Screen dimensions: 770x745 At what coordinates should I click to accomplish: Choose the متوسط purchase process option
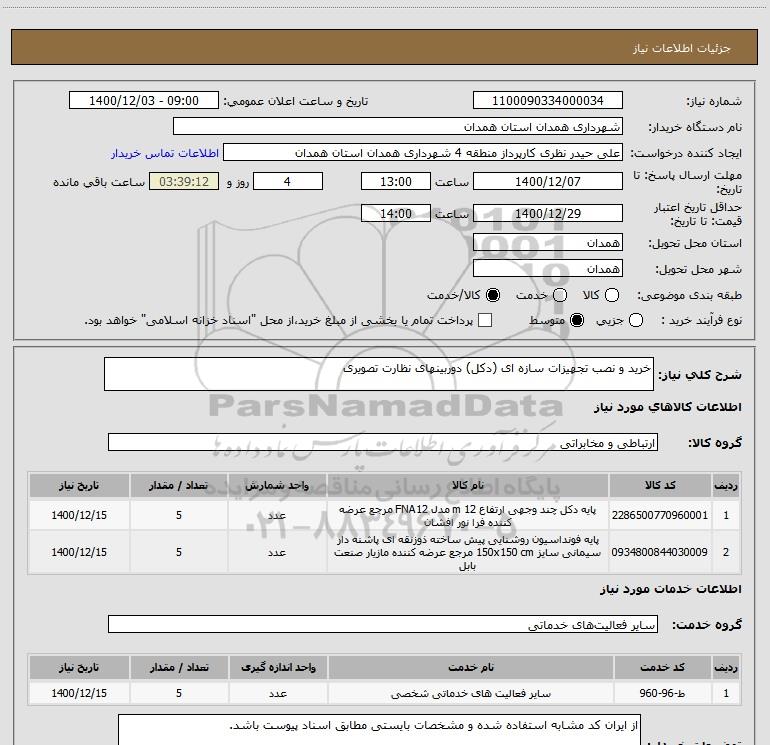coord(577,321)
